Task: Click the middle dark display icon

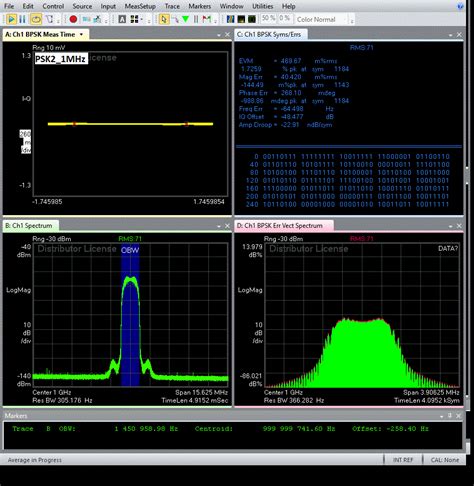Action: click(241, 19)
